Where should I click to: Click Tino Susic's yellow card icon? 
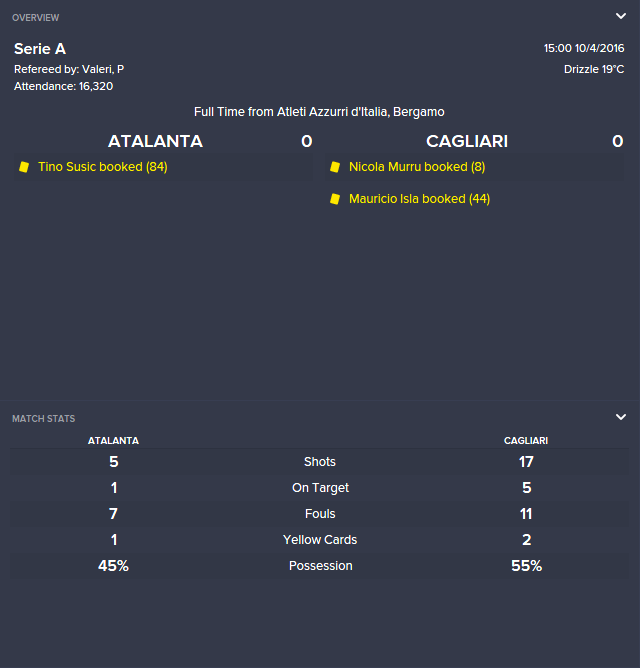tap(24, 167)
